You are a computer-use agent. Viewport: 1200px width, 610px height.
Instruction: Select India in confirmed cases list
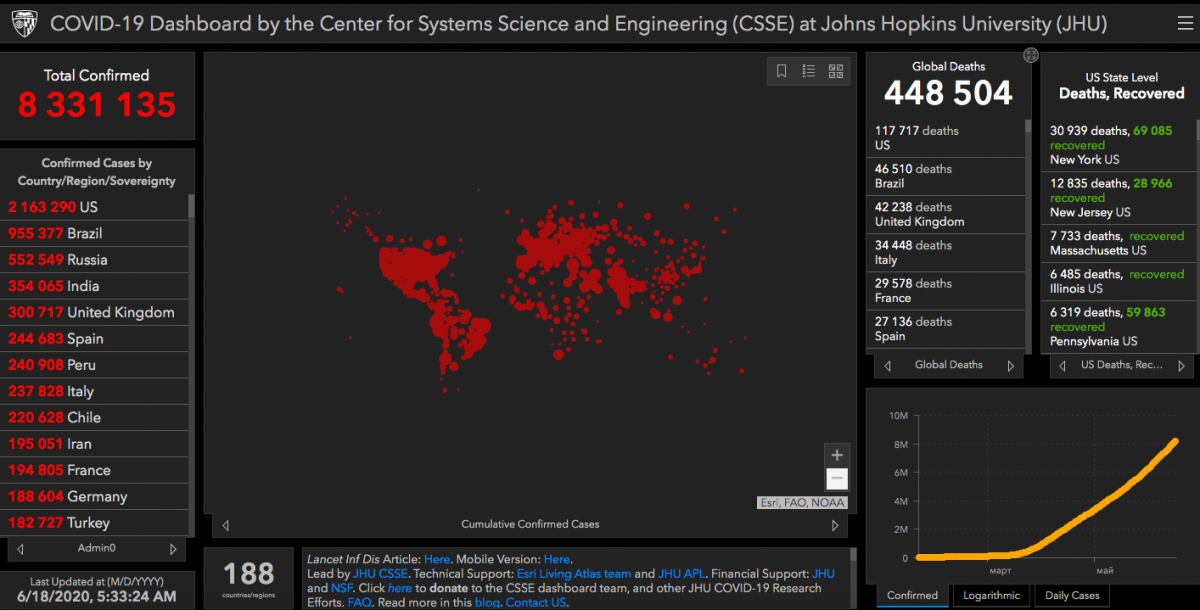click(94, 286)
